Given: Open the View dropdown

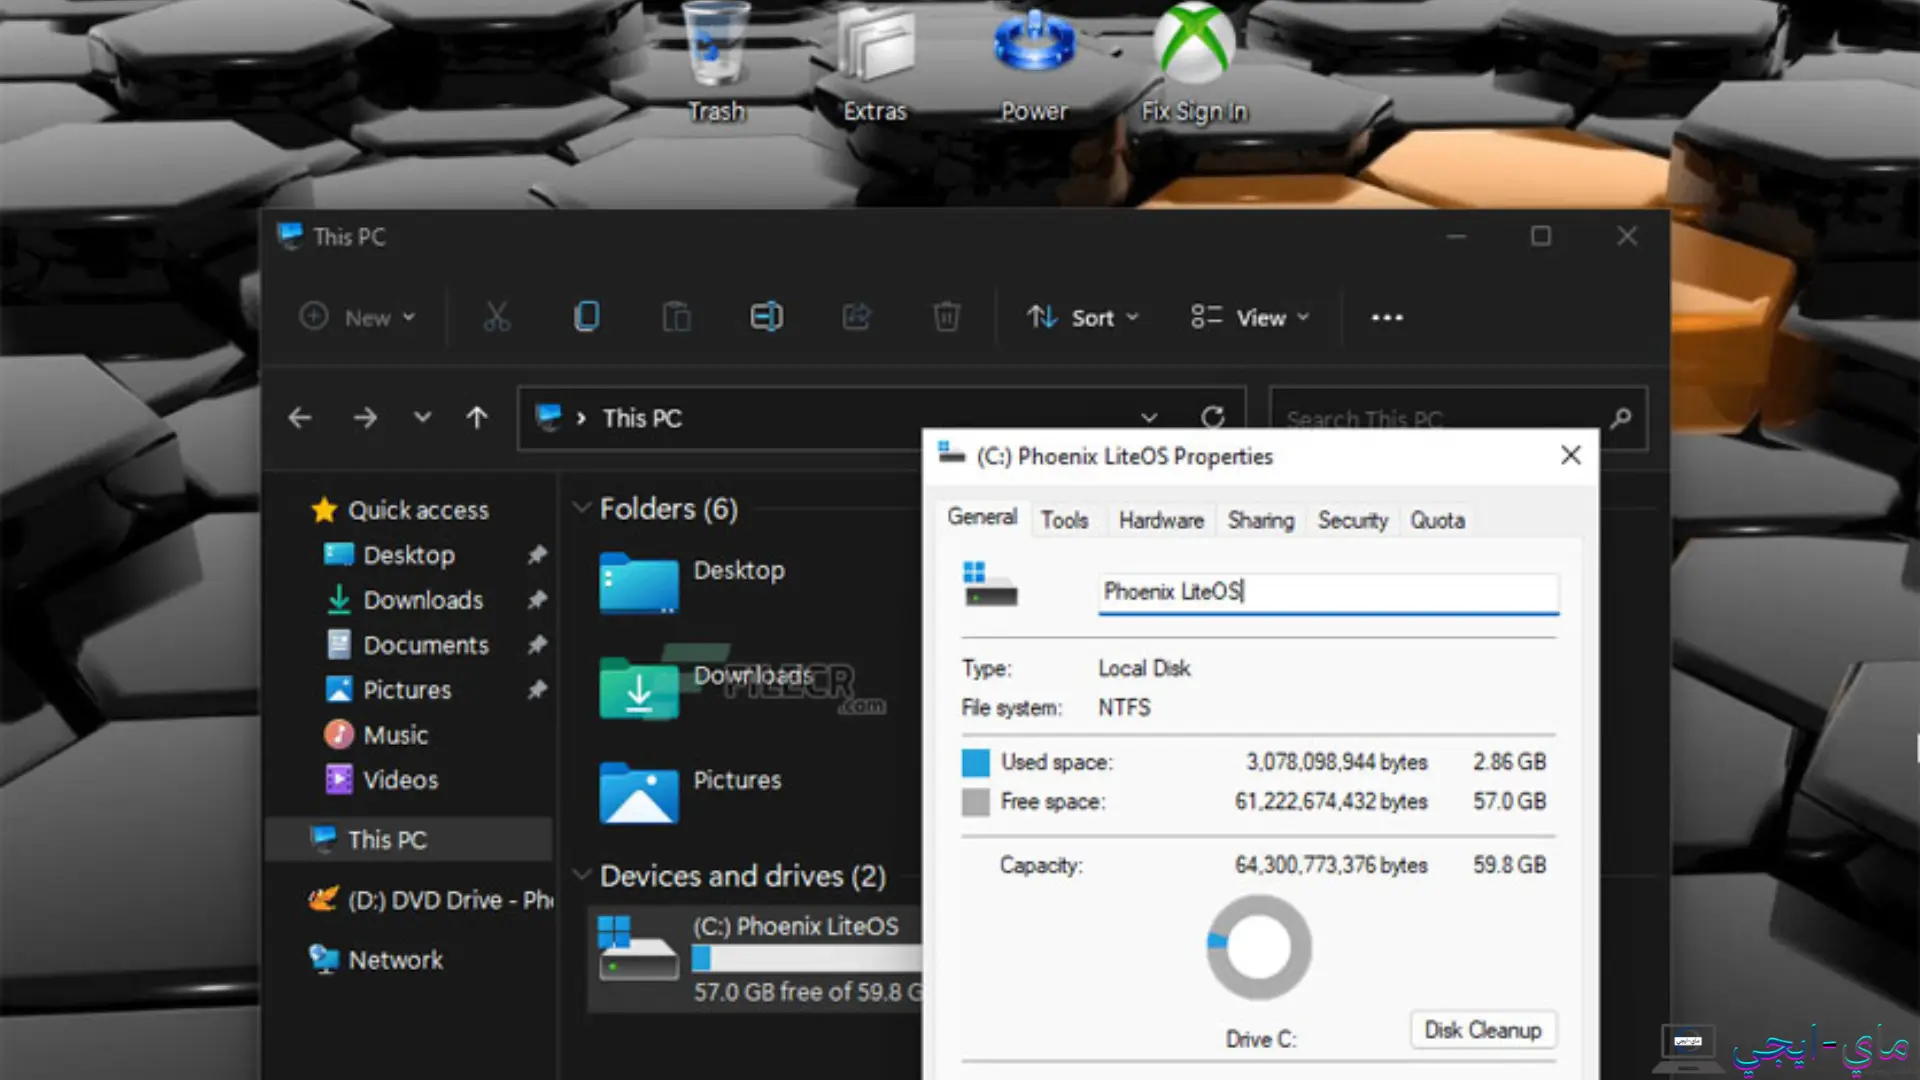Looking at the screenshot, I should tap(1250, 317).
